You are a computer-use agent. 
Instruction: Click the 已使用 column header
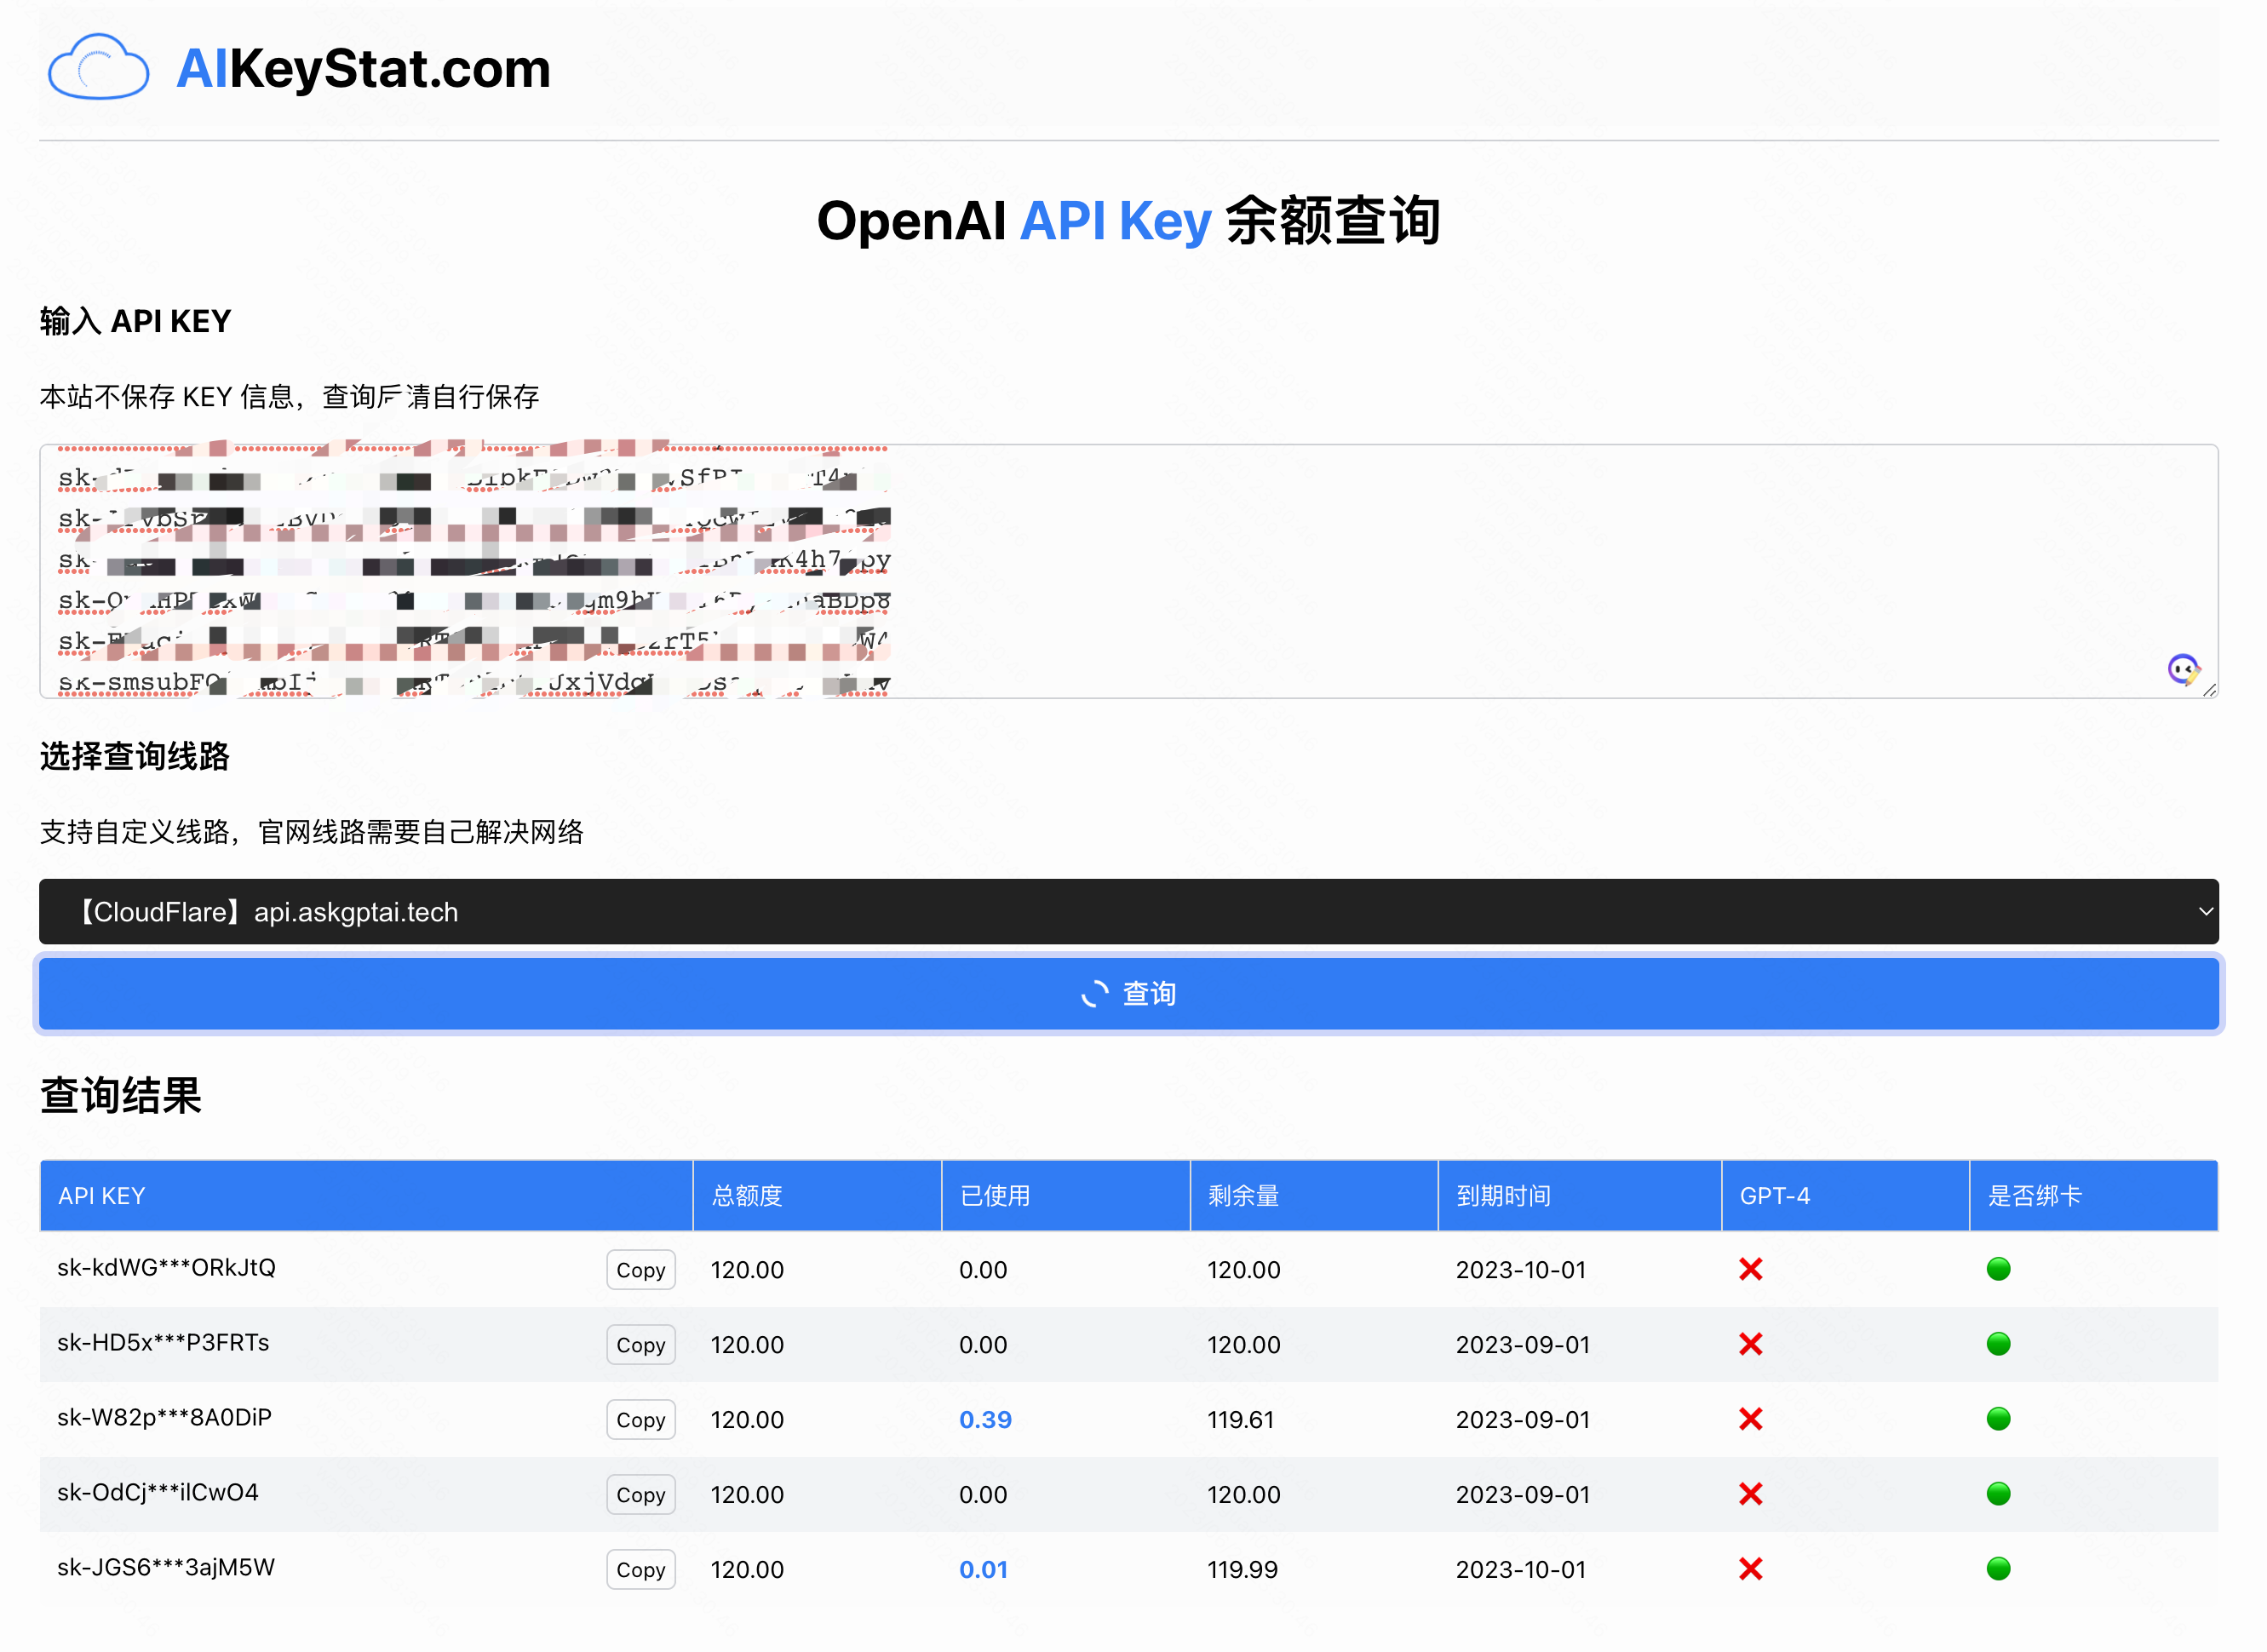994,1196
